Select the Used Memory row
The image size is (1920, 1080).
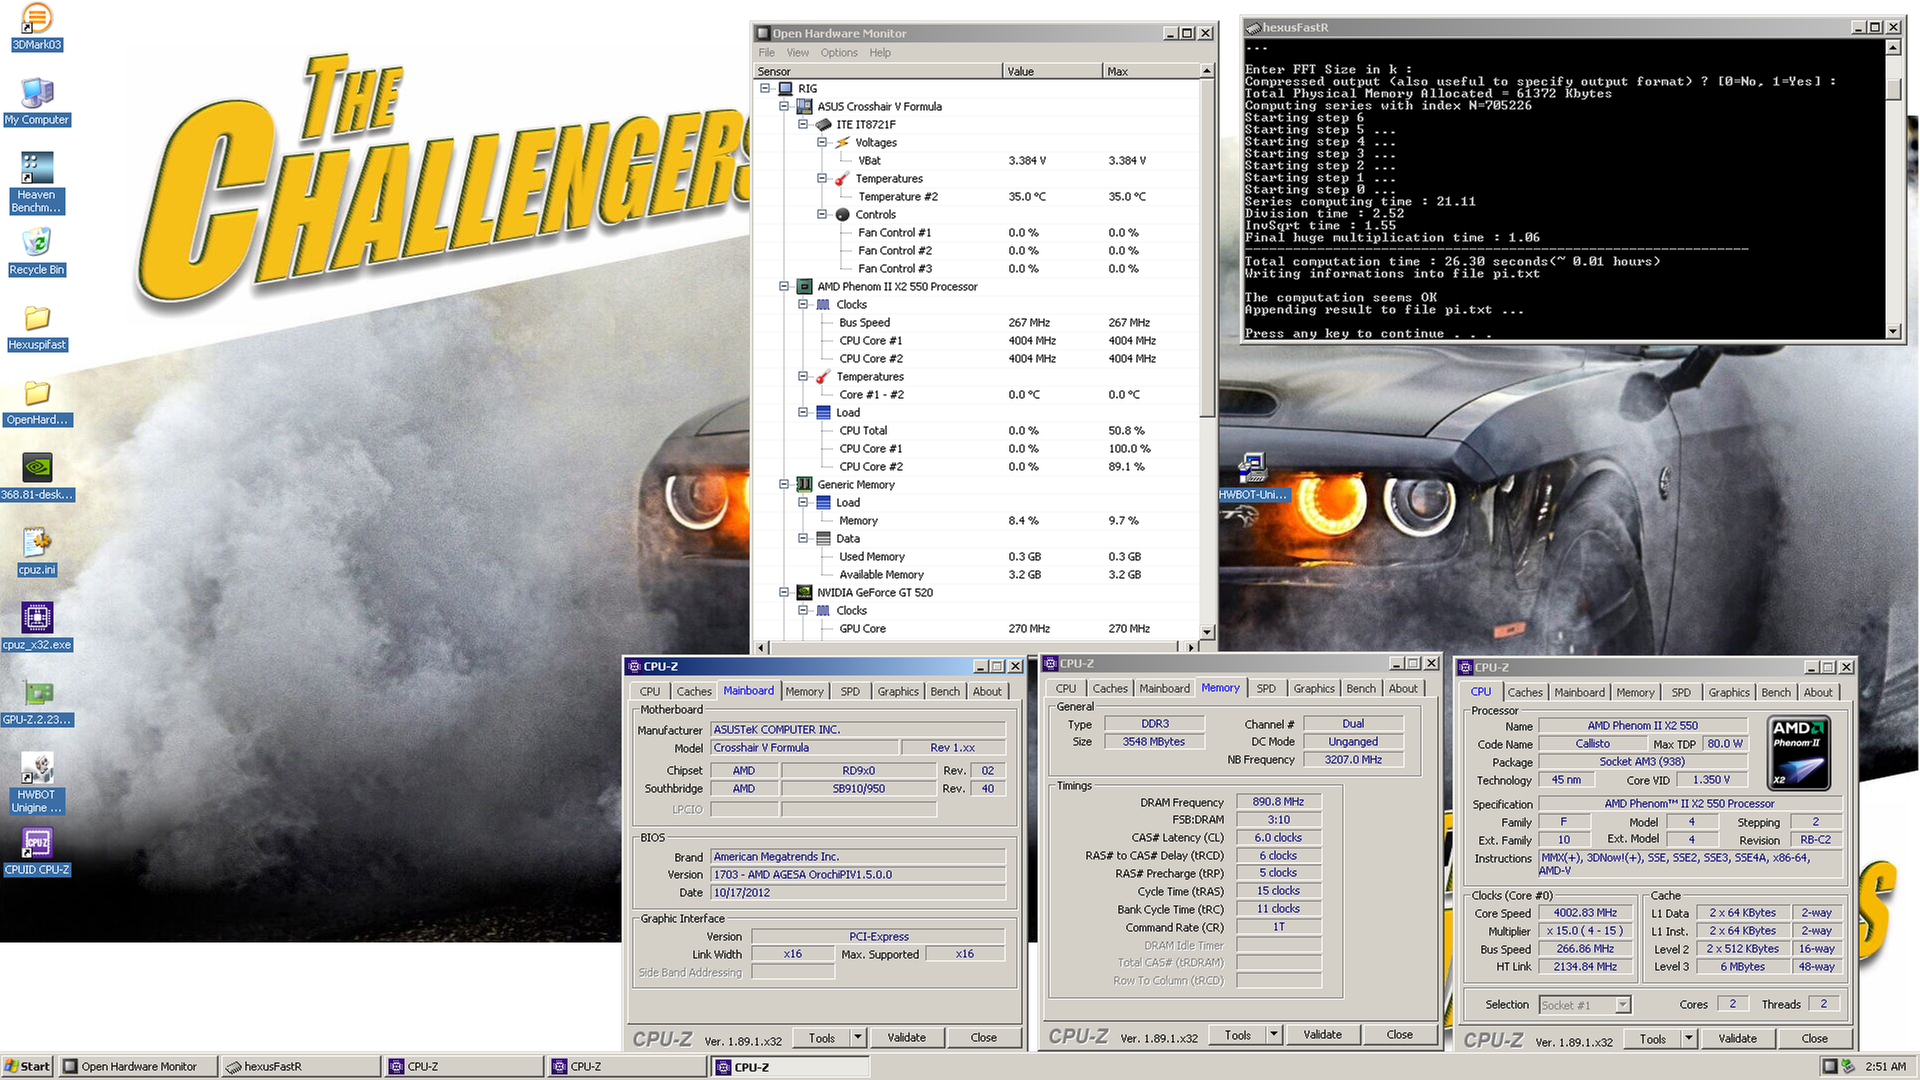(976, 556)
